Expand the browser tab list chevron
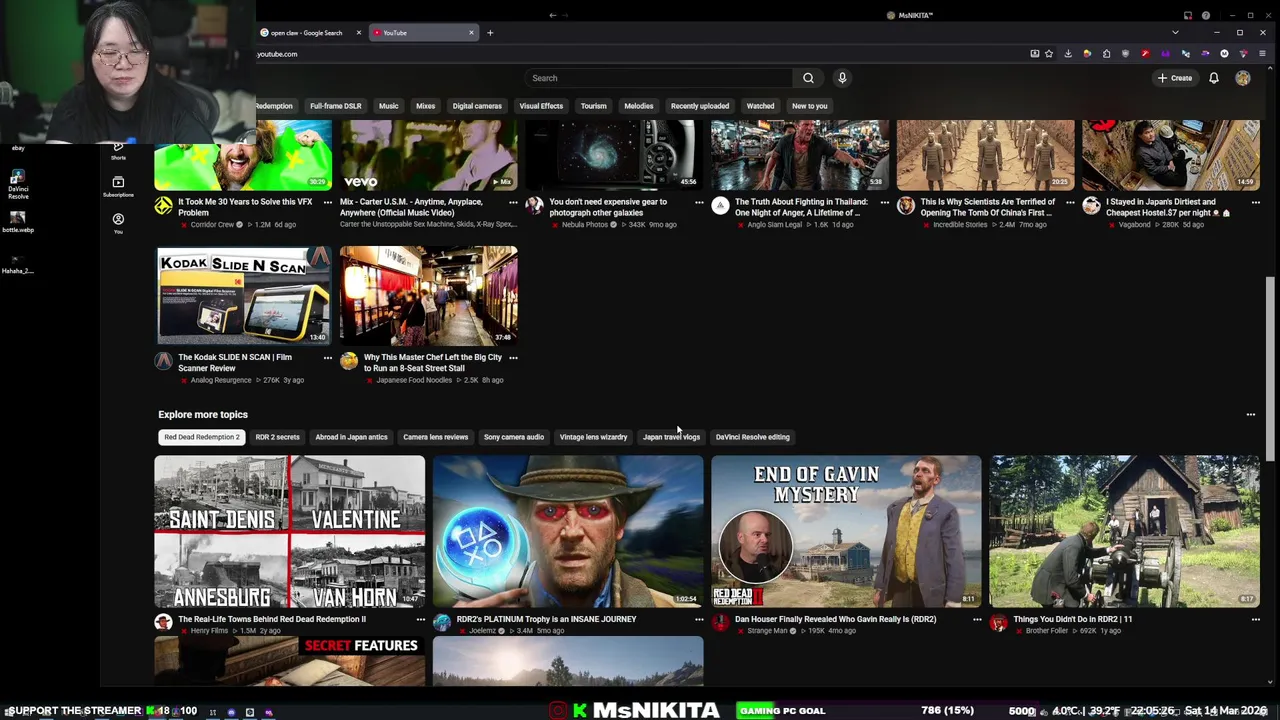Screen dimensions: 1280x720 click(x=1175, y=33)
